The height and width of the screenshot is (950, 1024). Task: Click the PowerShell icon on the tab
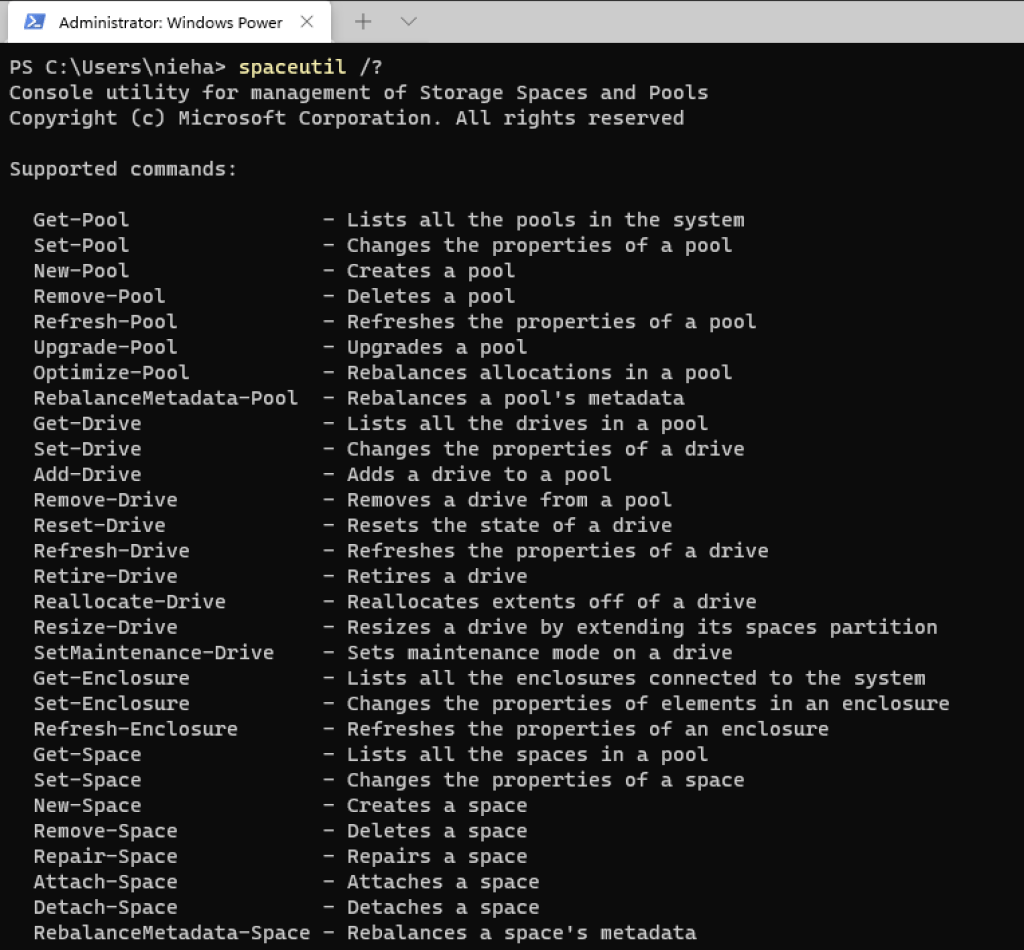coord(34,22)
